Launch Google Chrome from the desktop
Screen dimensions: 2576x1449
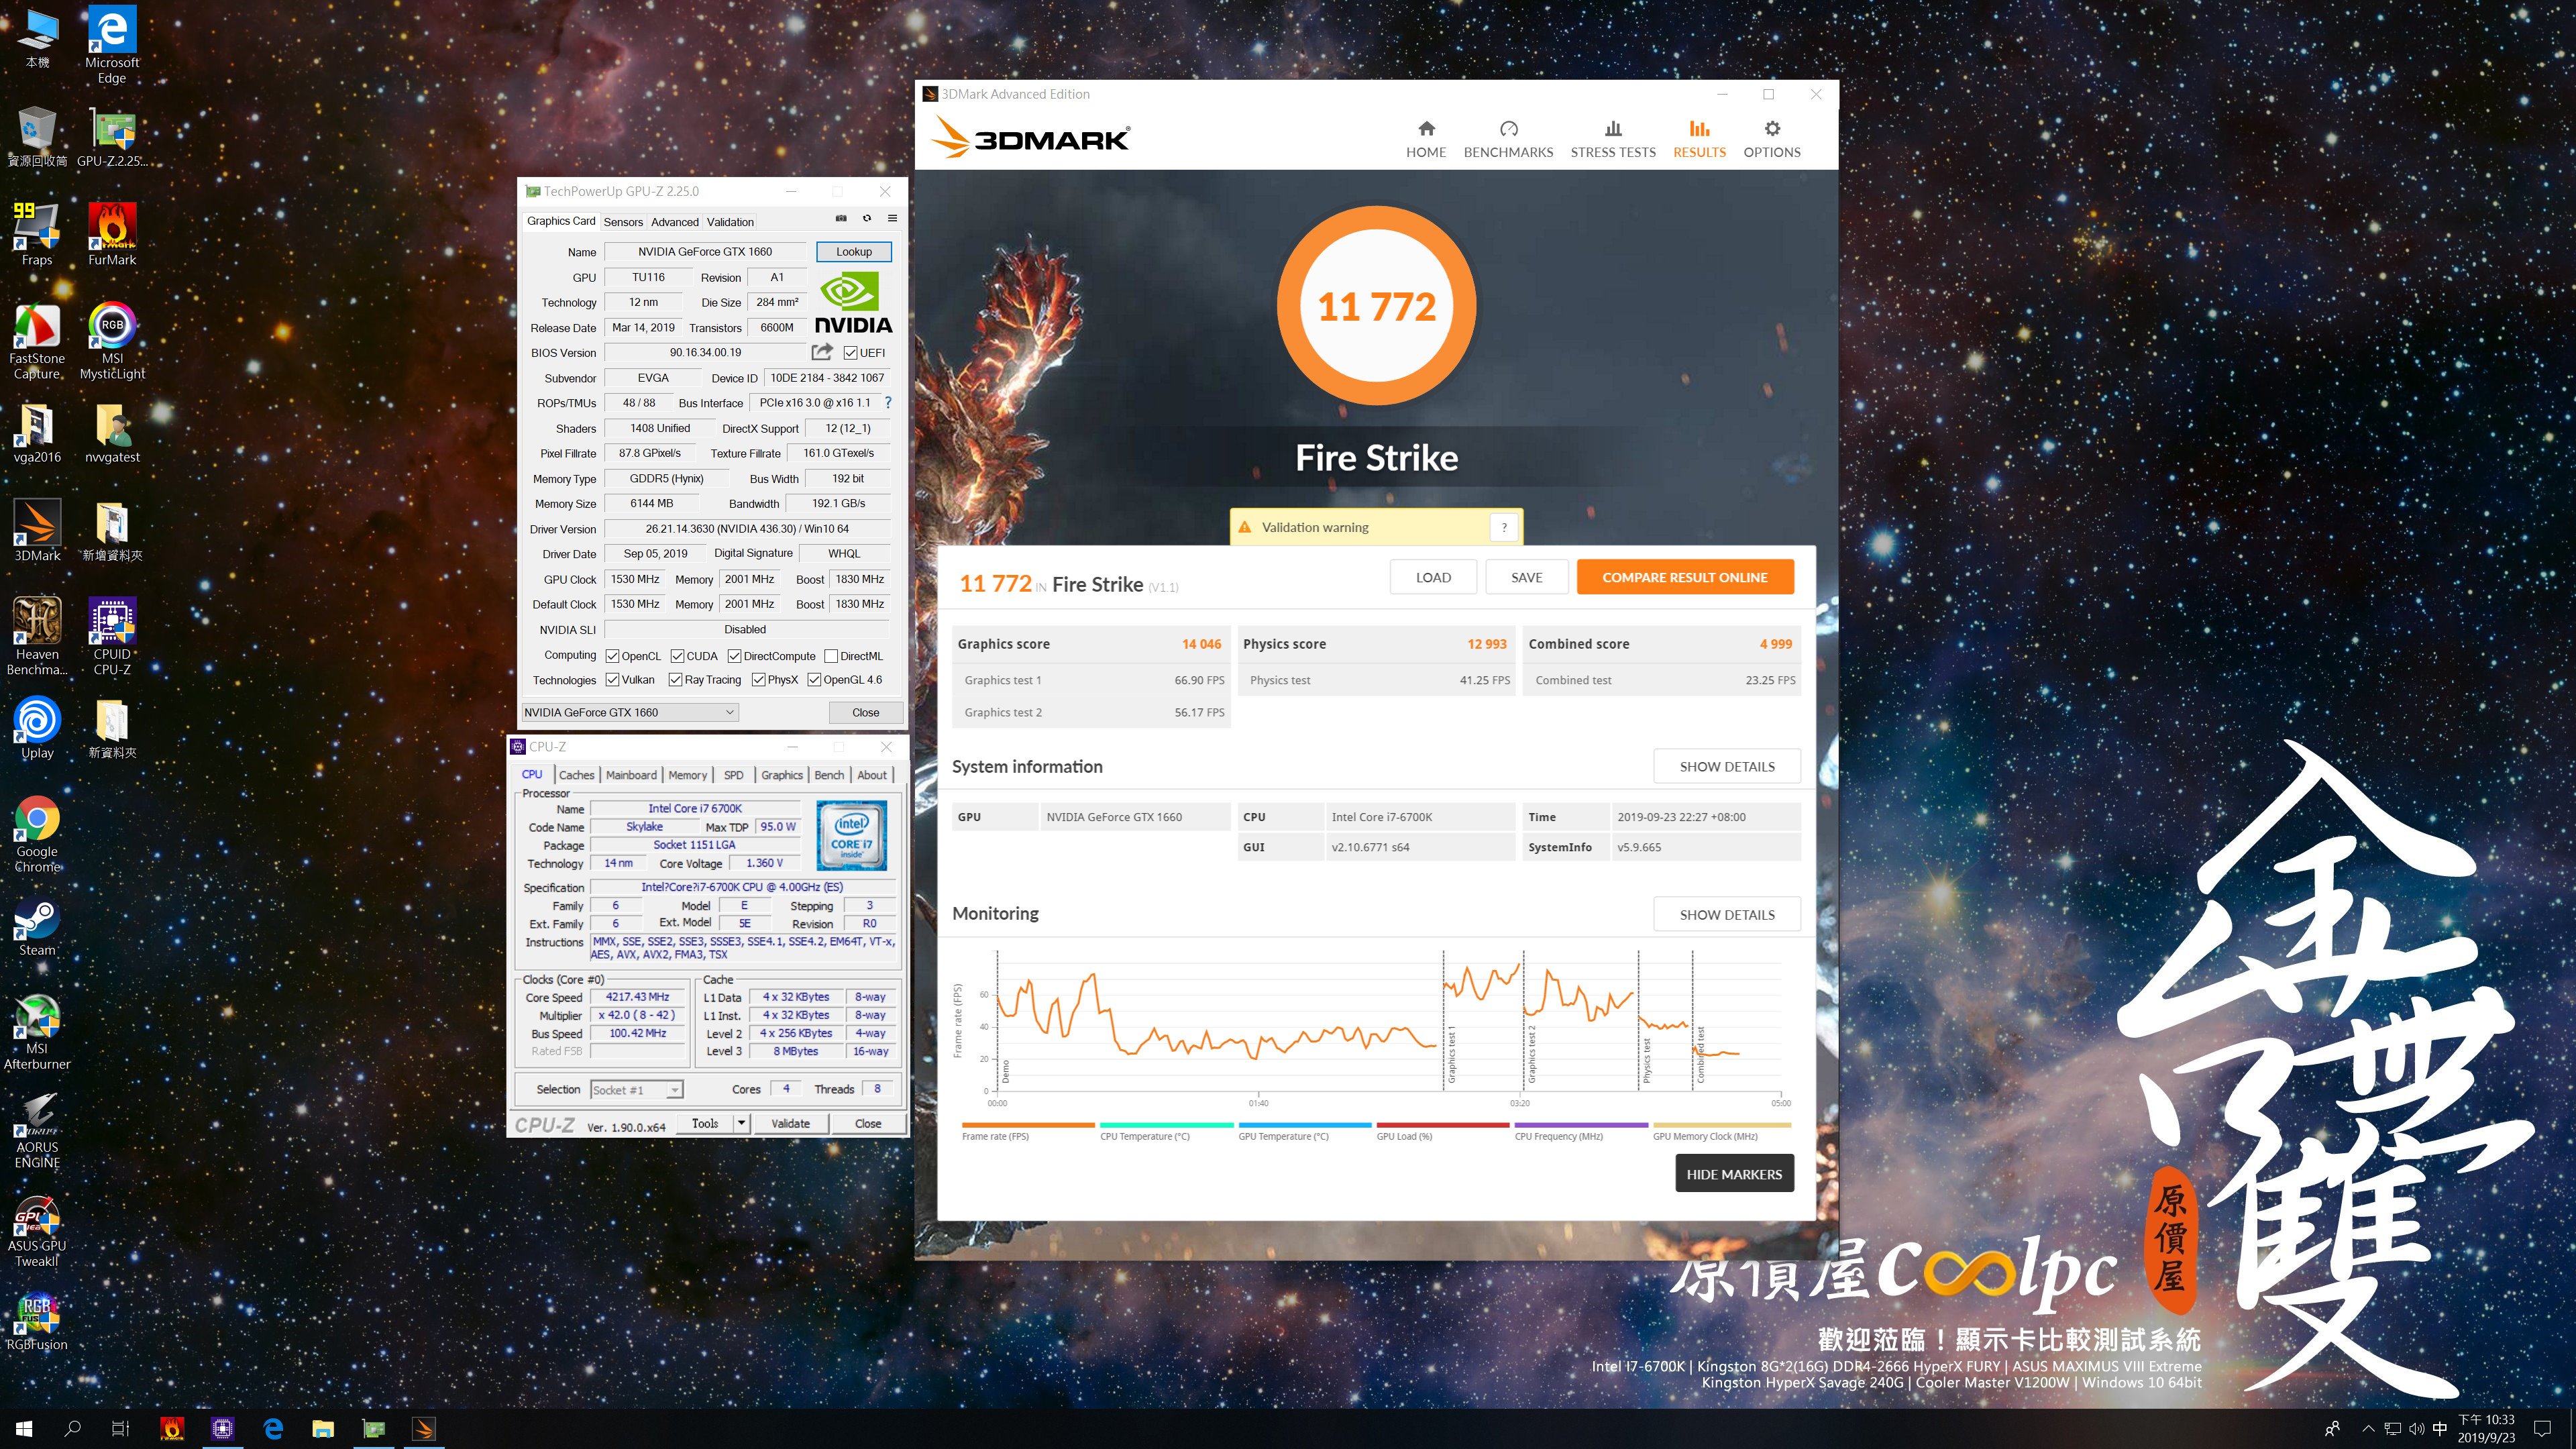pos(37,834)
